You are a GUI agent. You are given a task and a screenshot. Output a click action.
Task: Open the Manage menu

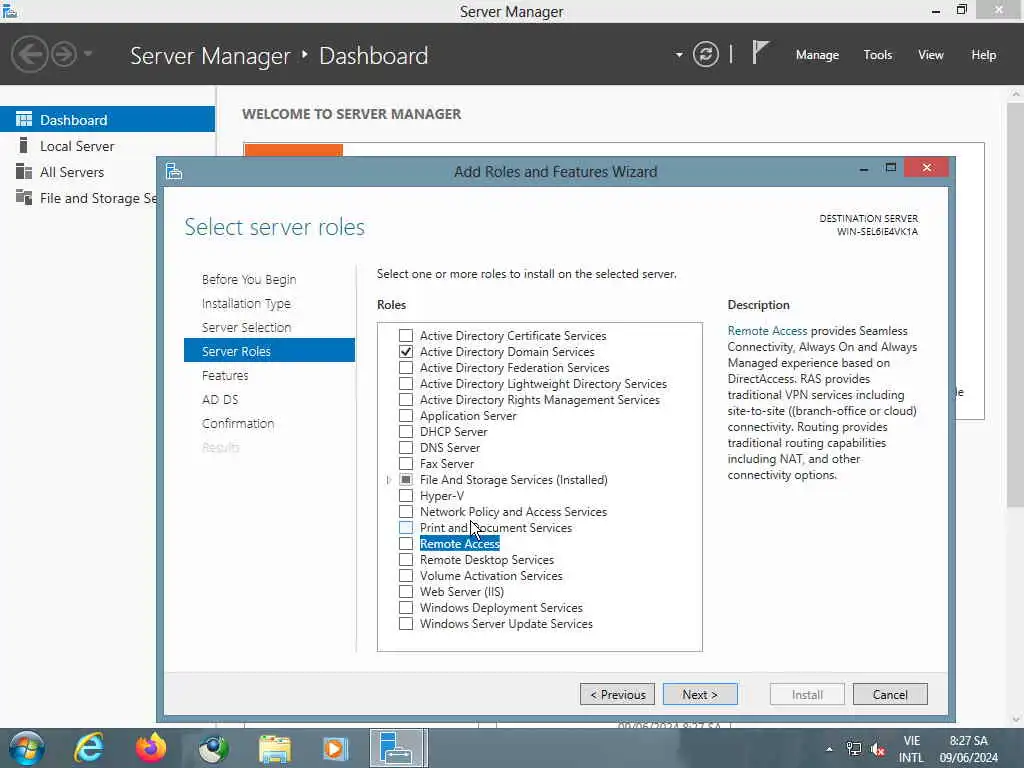pos(817,55)
